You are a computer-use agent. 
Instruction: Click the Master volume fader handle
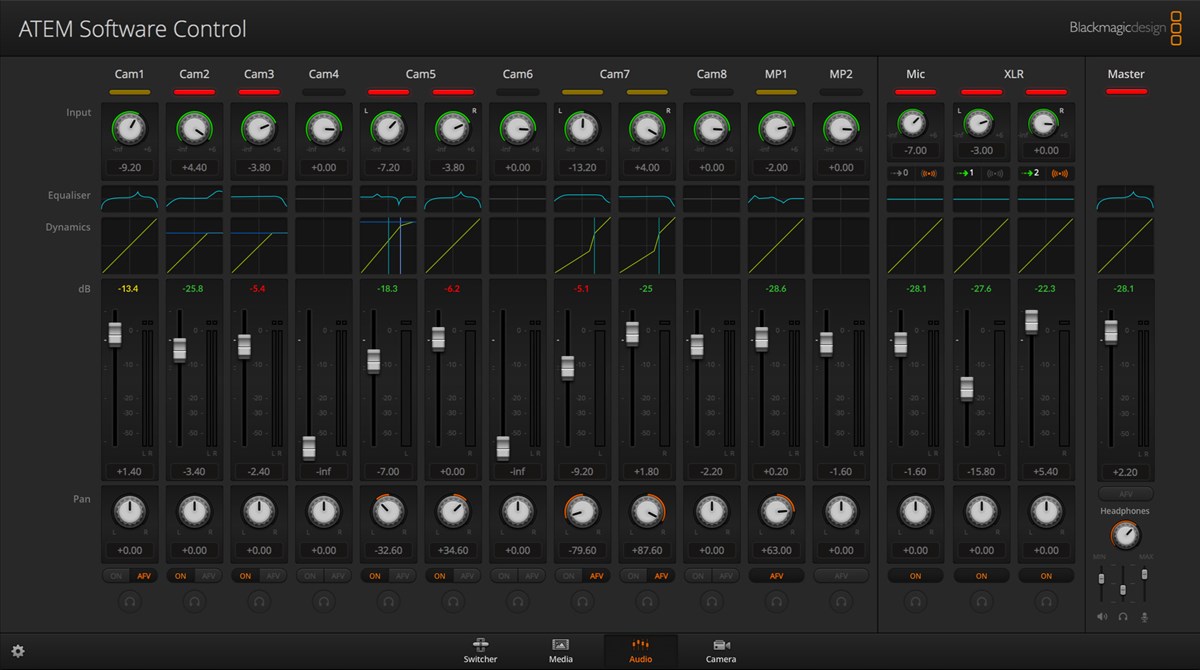pos(1110,332)
